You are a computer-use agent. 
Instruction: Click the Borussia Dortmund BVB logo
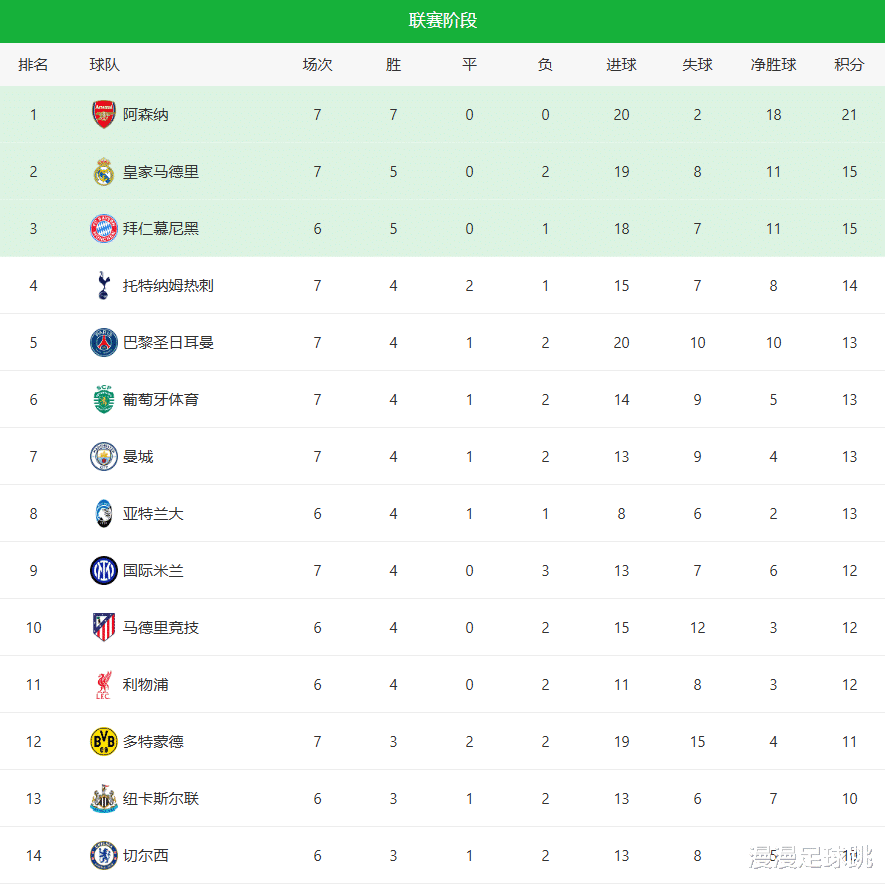click(x=103, y=741)
